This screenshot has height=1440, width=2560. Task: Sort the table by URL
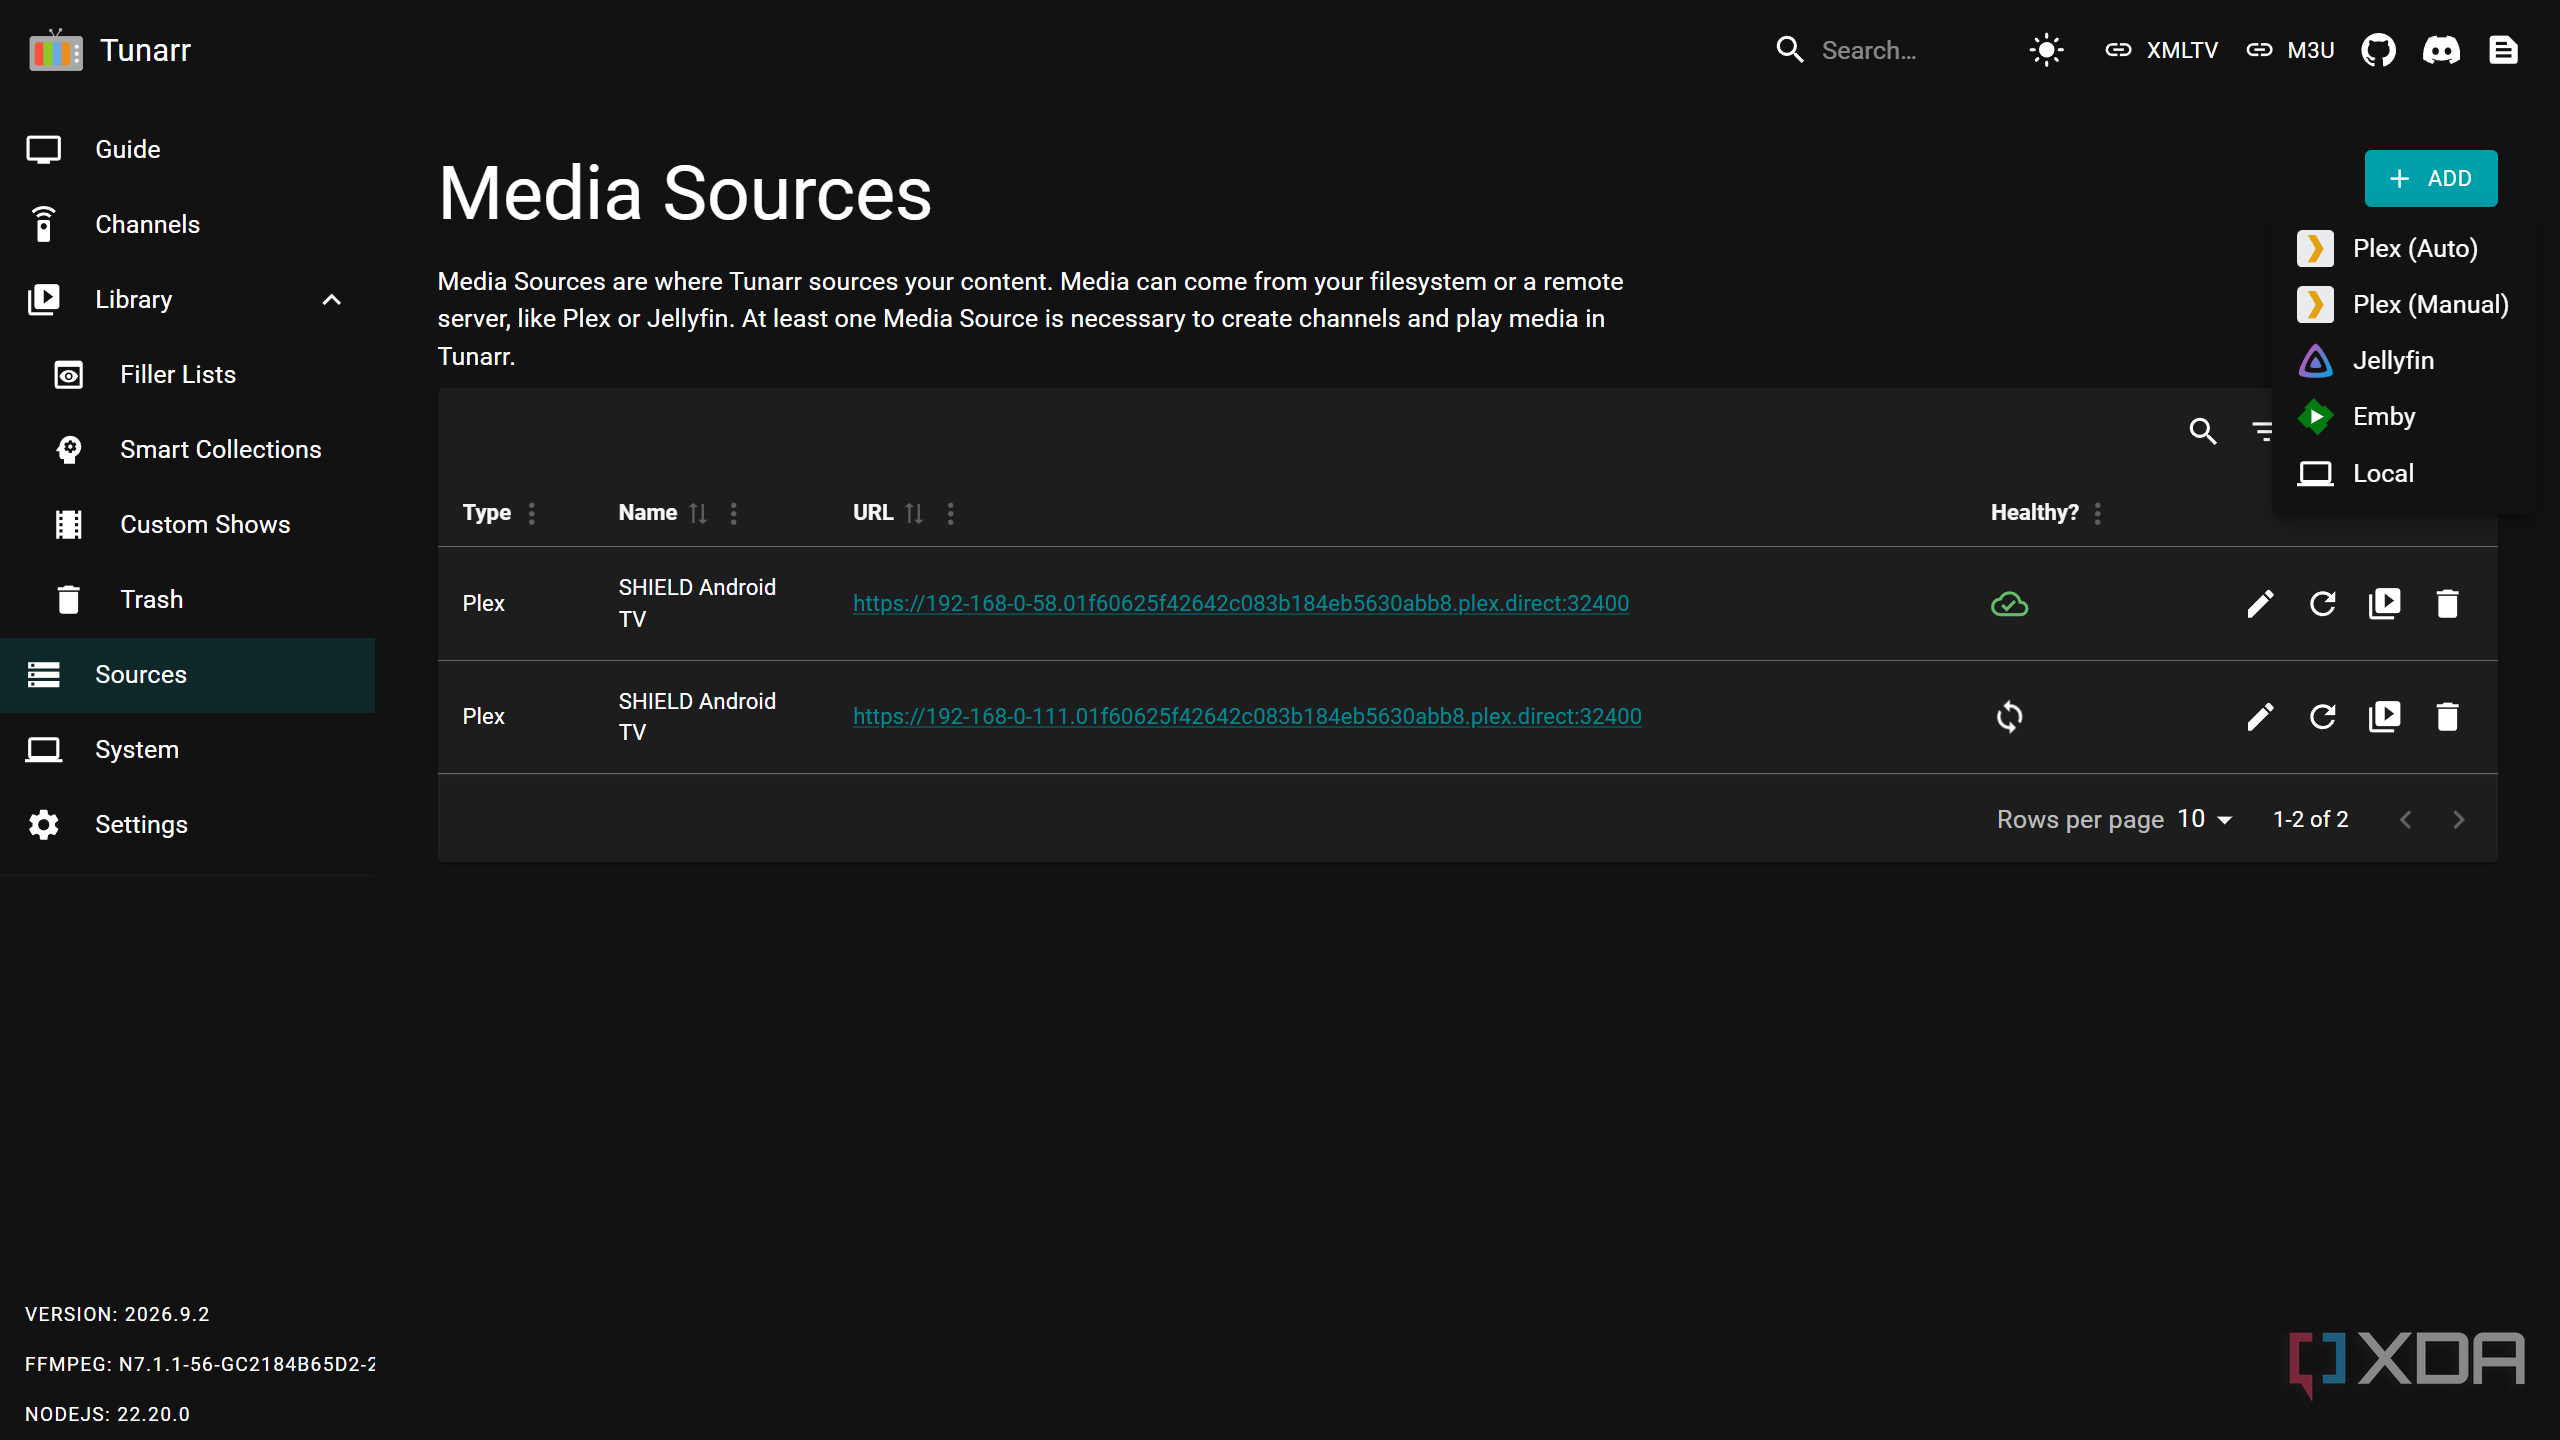coord(914,513)
